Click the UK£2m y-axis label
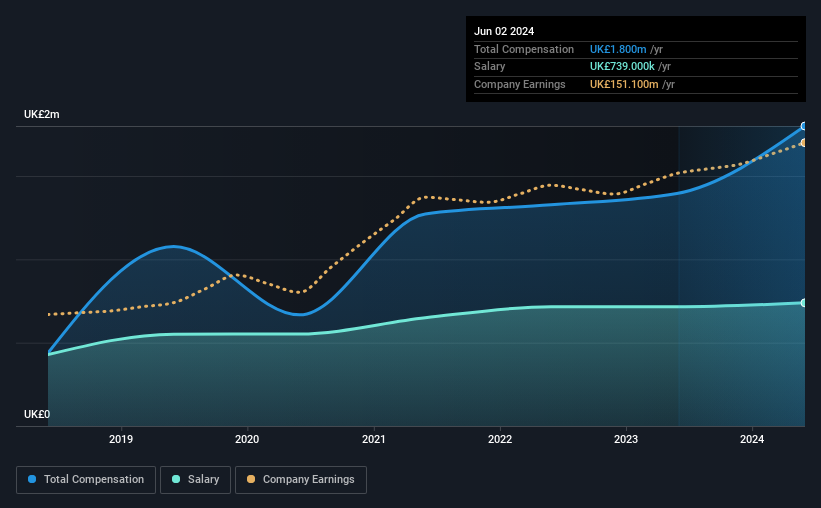821x508 pixels. tap(42, 114)
